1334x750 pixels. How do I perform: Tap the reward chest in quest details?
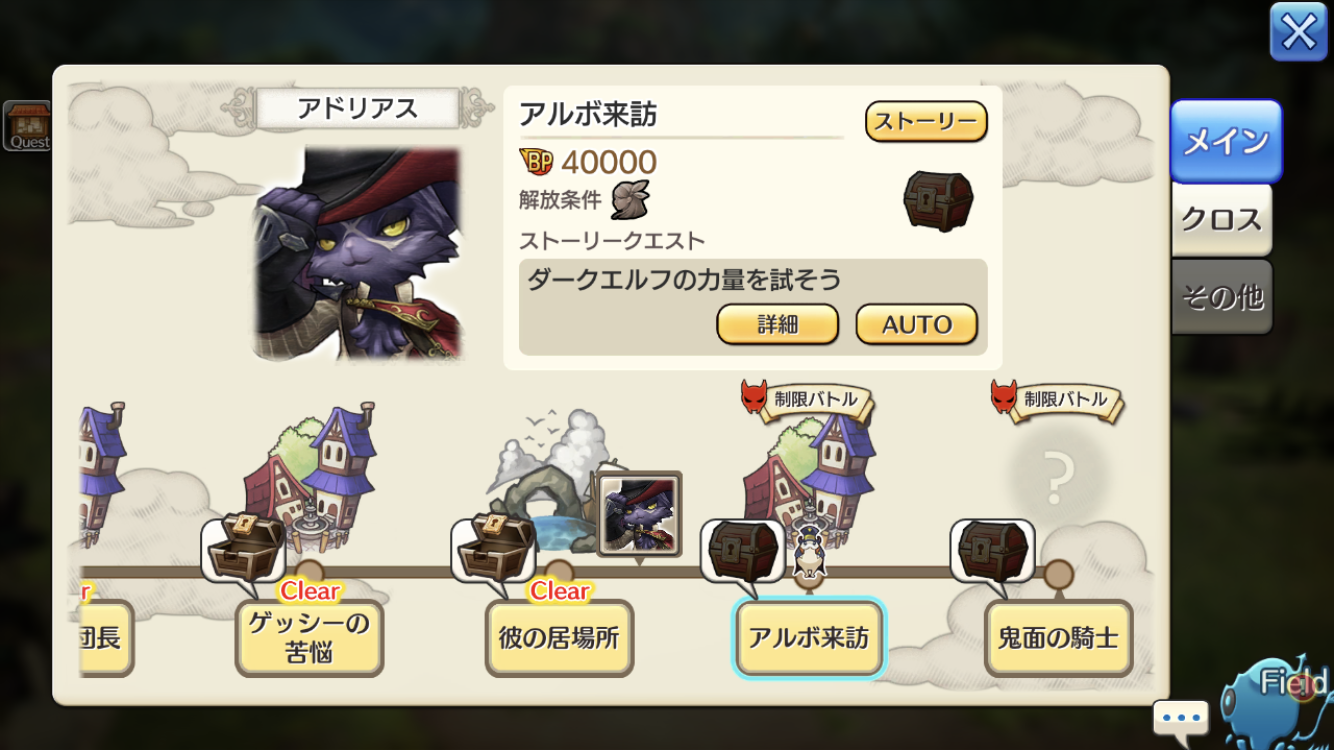(x=938, y=201)
